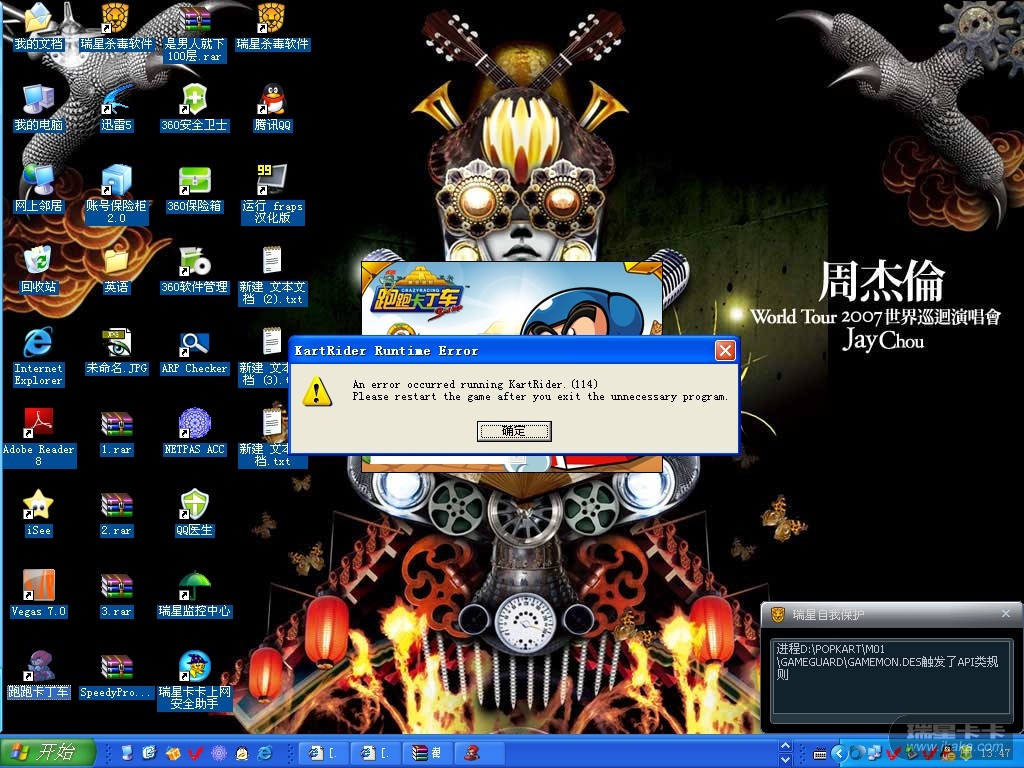Select the 2.rar archive
The width and height of the screenshot is (1024, 768).
pyautogui.click(x=116, y=513)
